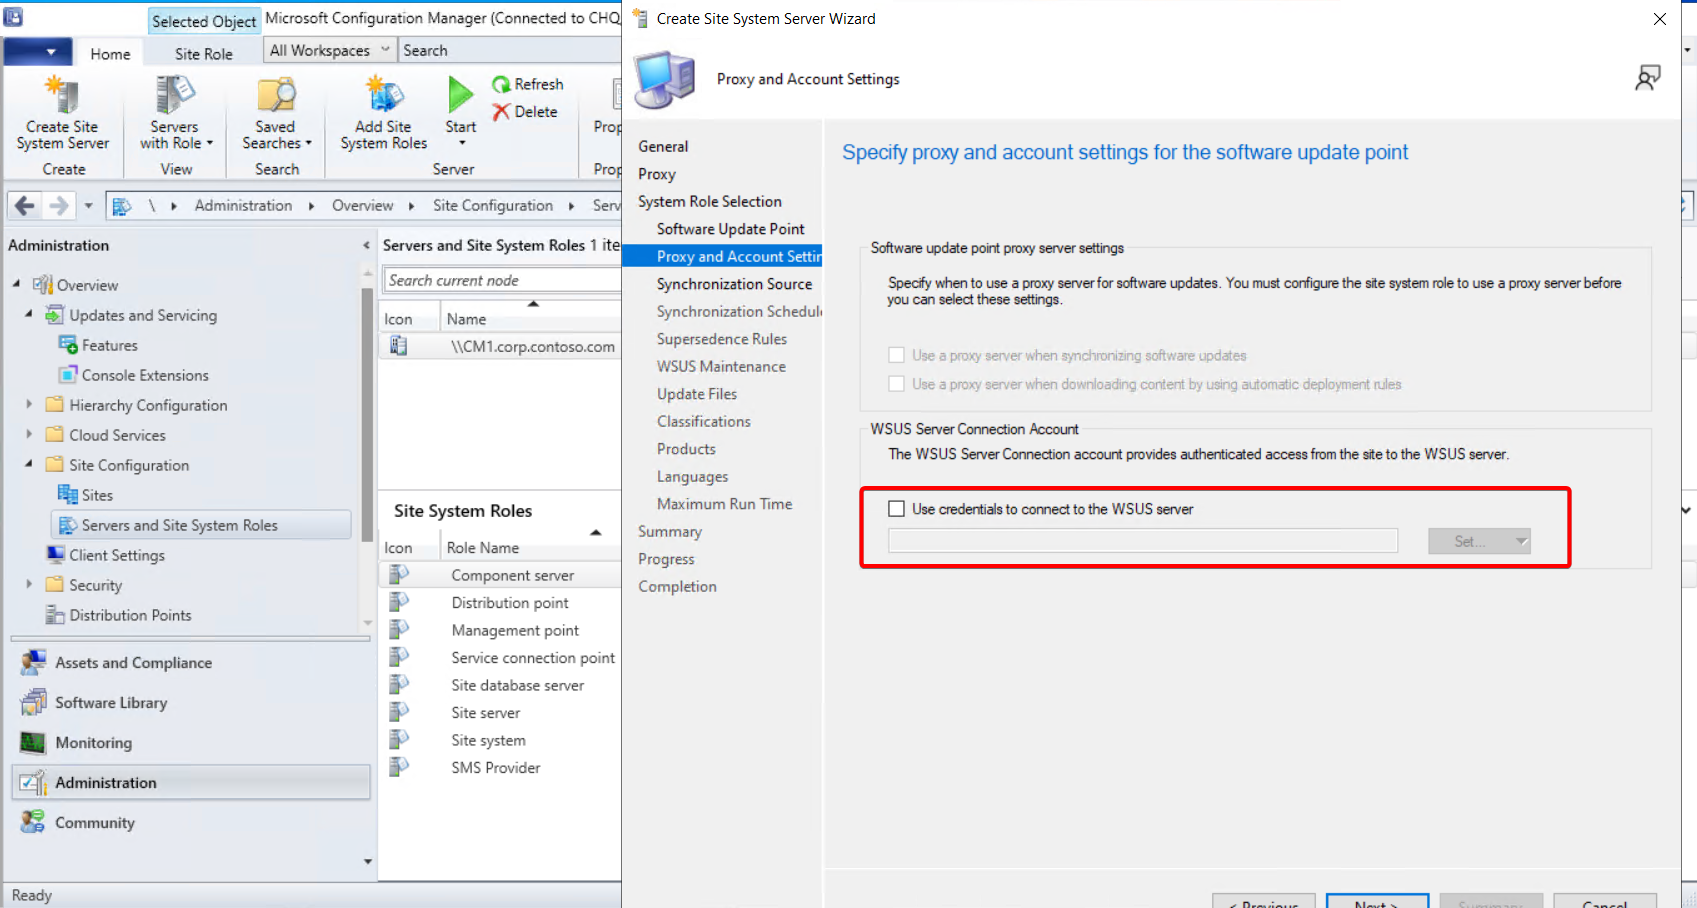
Task: Click the green Start arrow icon
Action: pyautogui.click(x=460, y=94)
